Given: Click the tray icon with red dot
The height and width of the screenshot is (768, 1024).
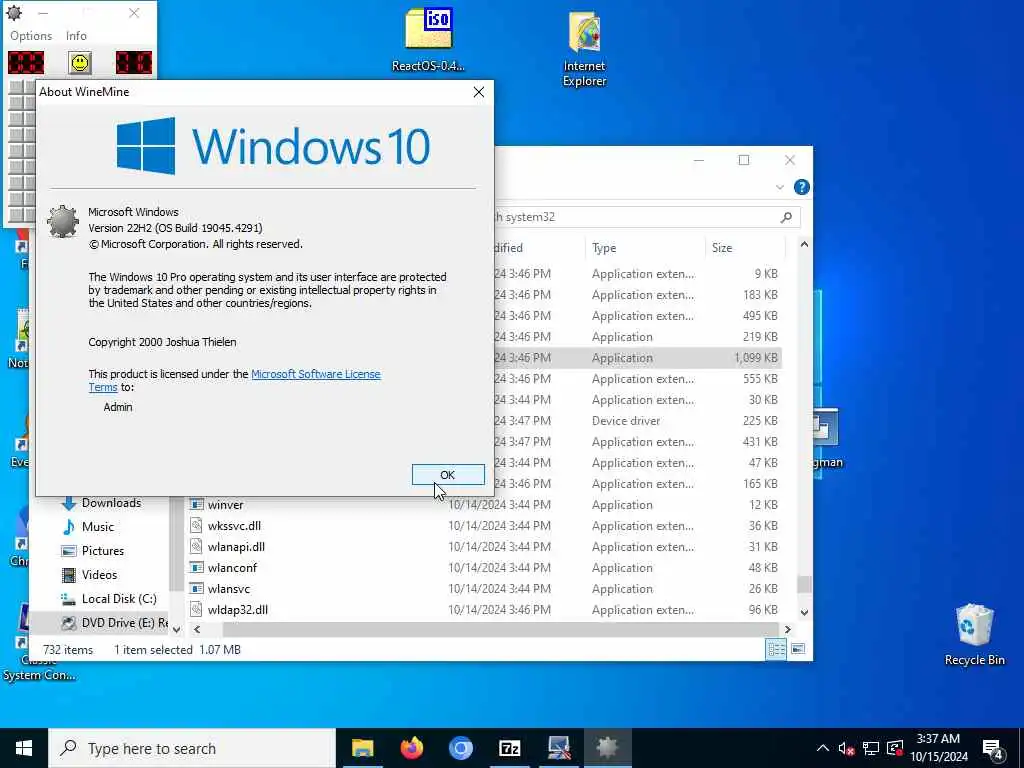Looking at the screenshot, I should [x=895, y=748].
